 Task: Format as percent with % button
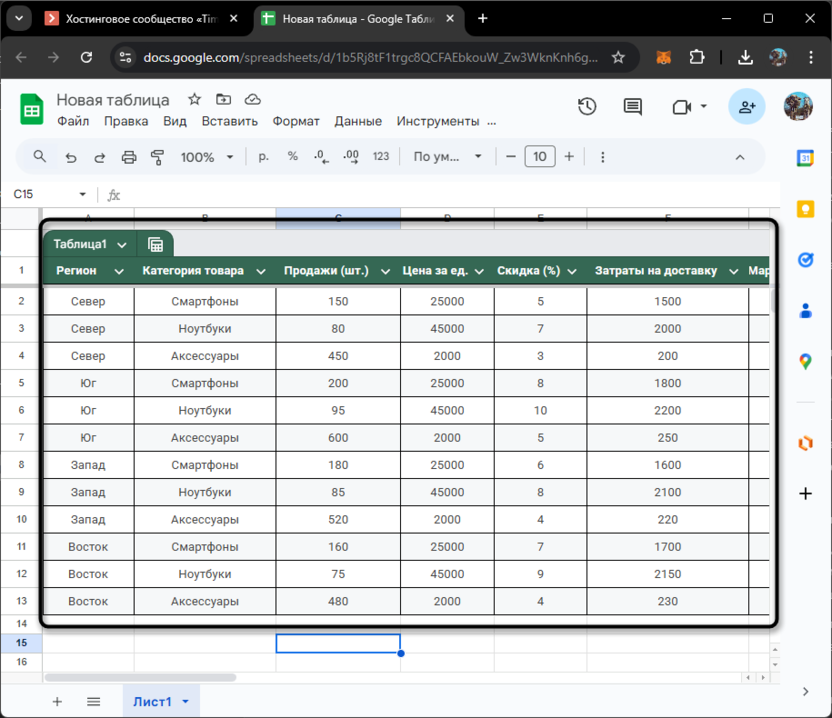tap(292, 157)
